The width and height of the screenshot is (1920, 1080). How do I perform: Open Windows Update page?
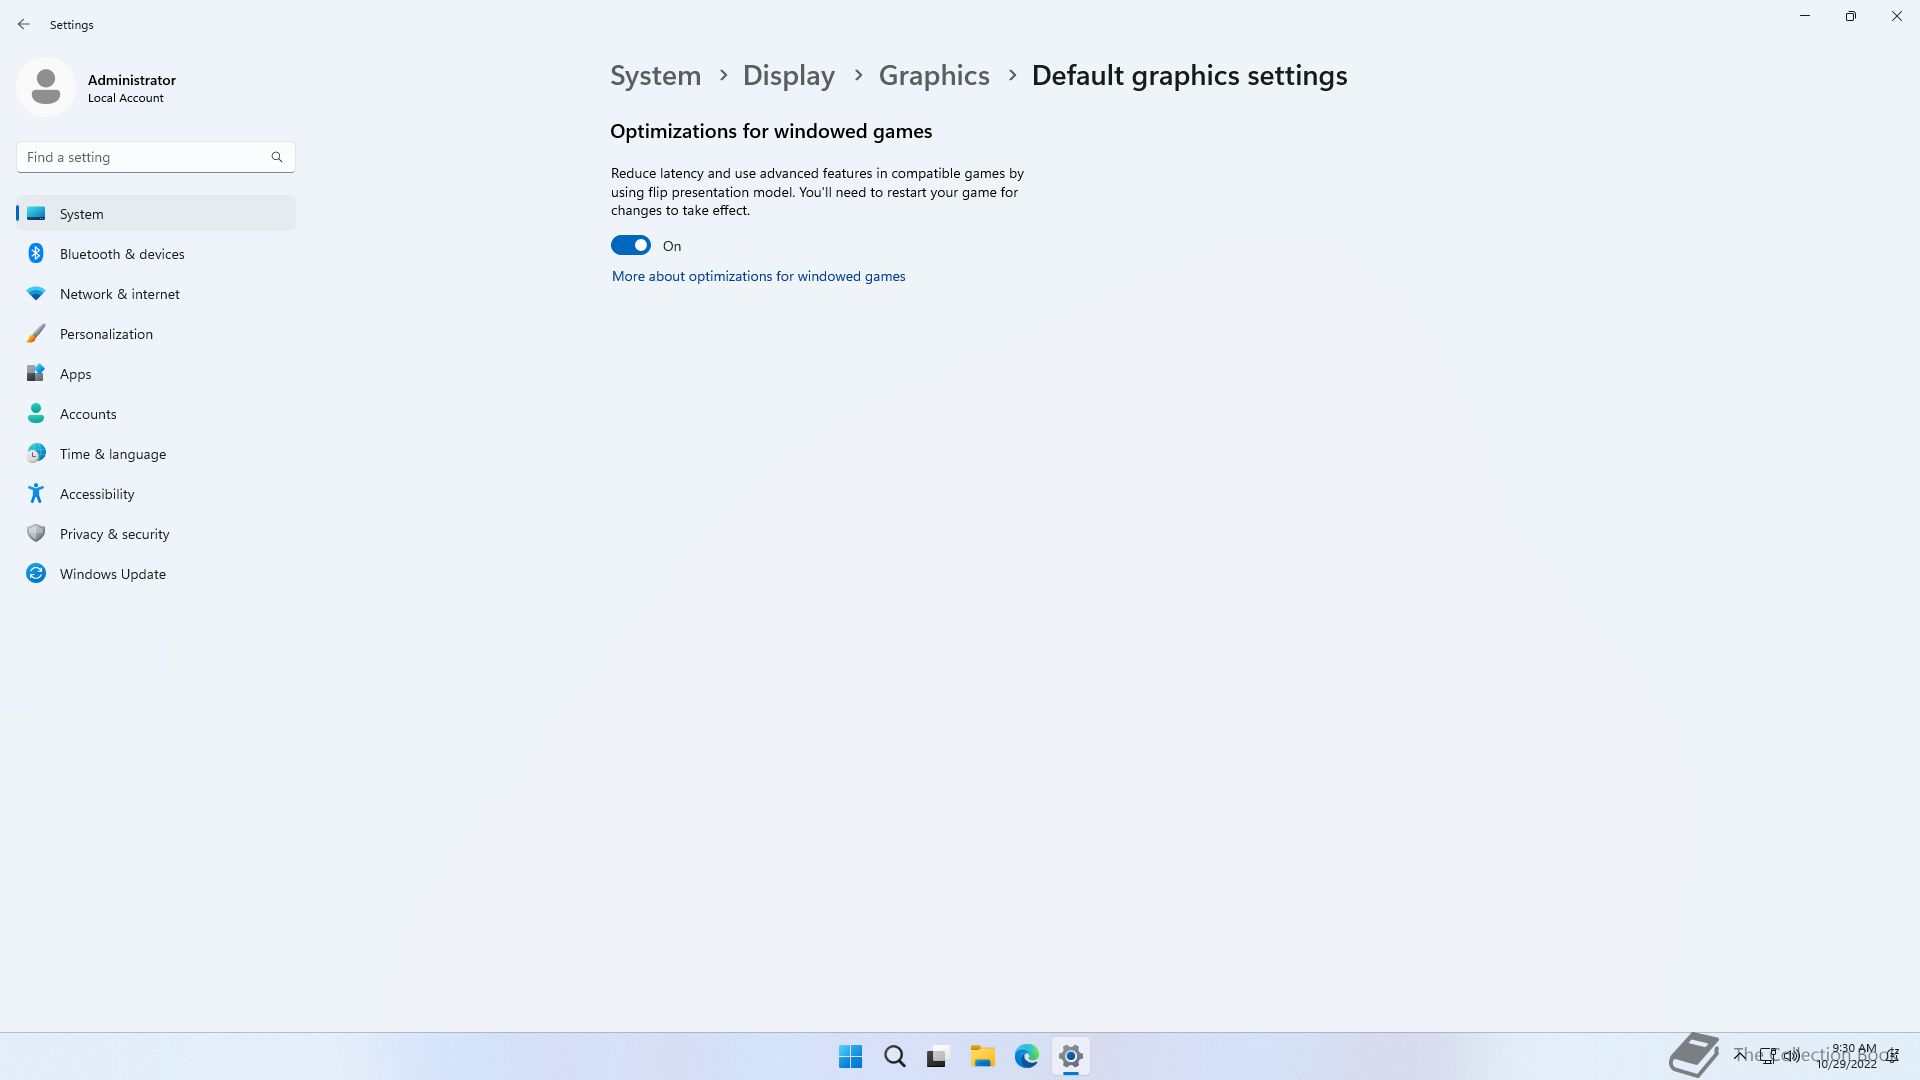(x=112, y=574)
